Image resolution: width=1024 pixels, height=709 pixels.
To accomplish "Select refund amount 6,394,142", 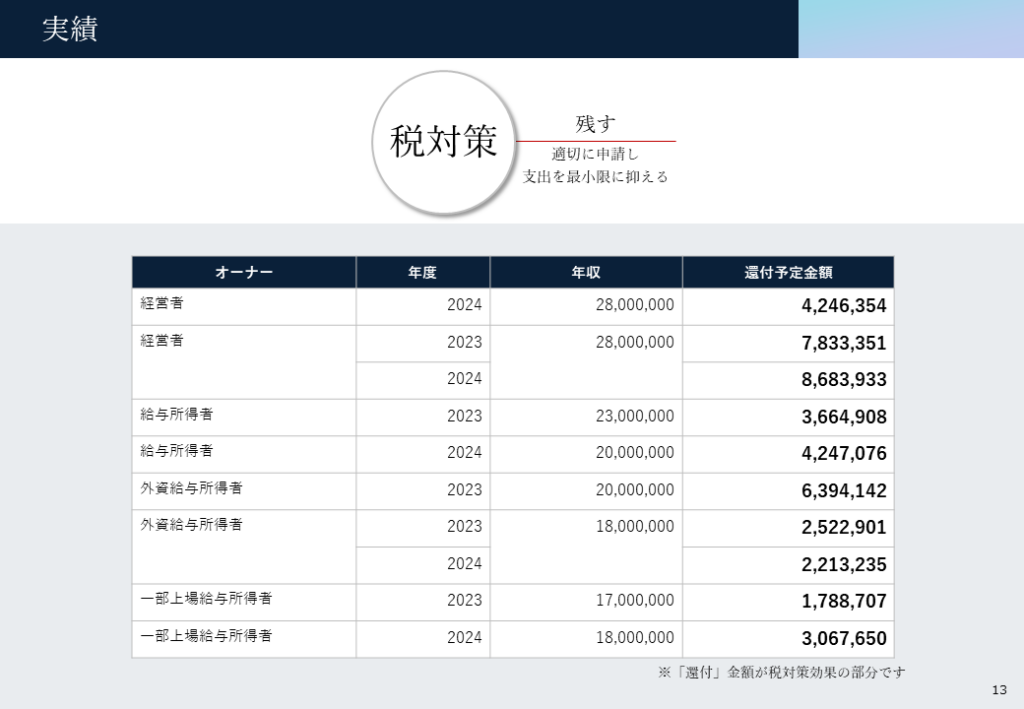I will [844, 490].
